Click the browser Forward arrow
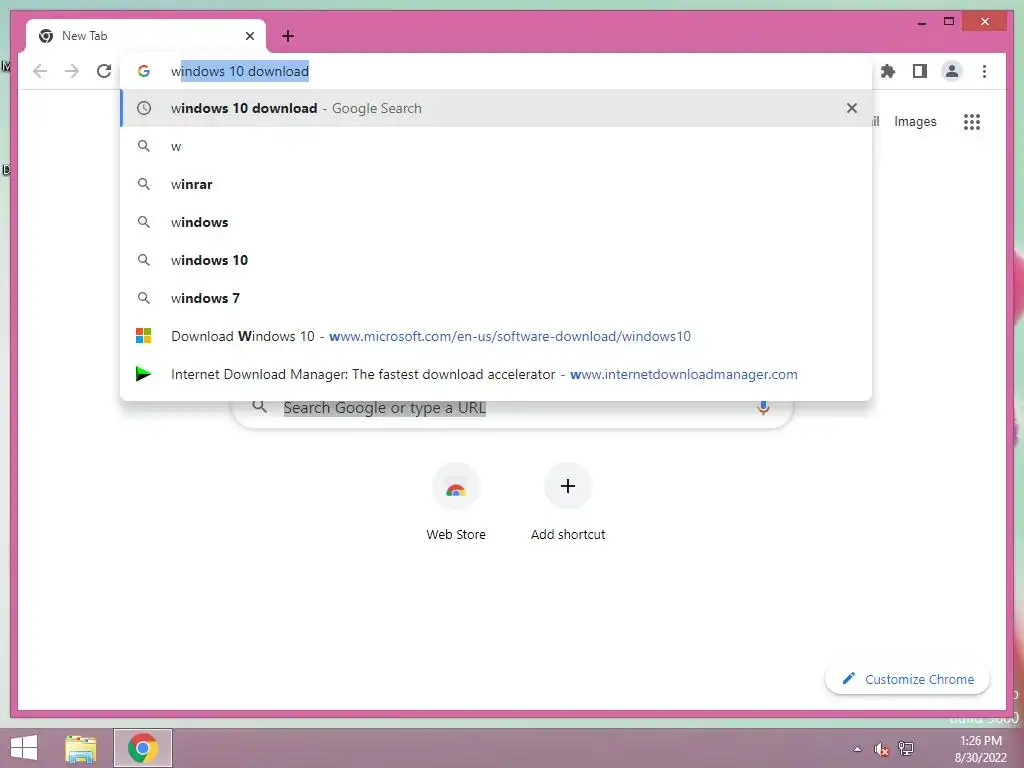This screenshot has height=768, width=1024. pyautogui.click(x=72, y=71)
